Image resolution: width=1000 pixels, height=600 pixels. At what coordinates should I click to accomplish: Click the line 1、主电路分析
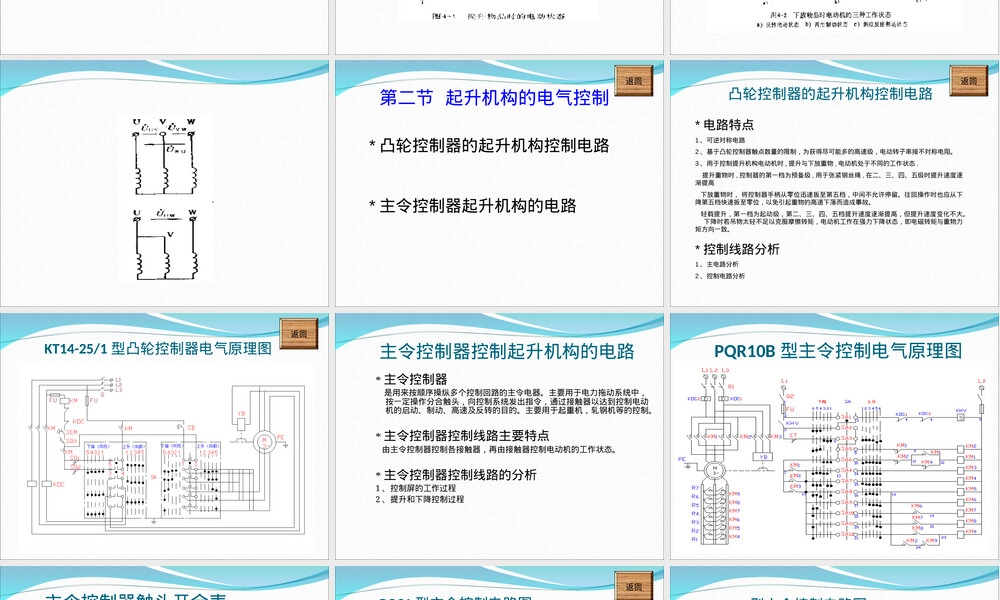click(717, 264)
